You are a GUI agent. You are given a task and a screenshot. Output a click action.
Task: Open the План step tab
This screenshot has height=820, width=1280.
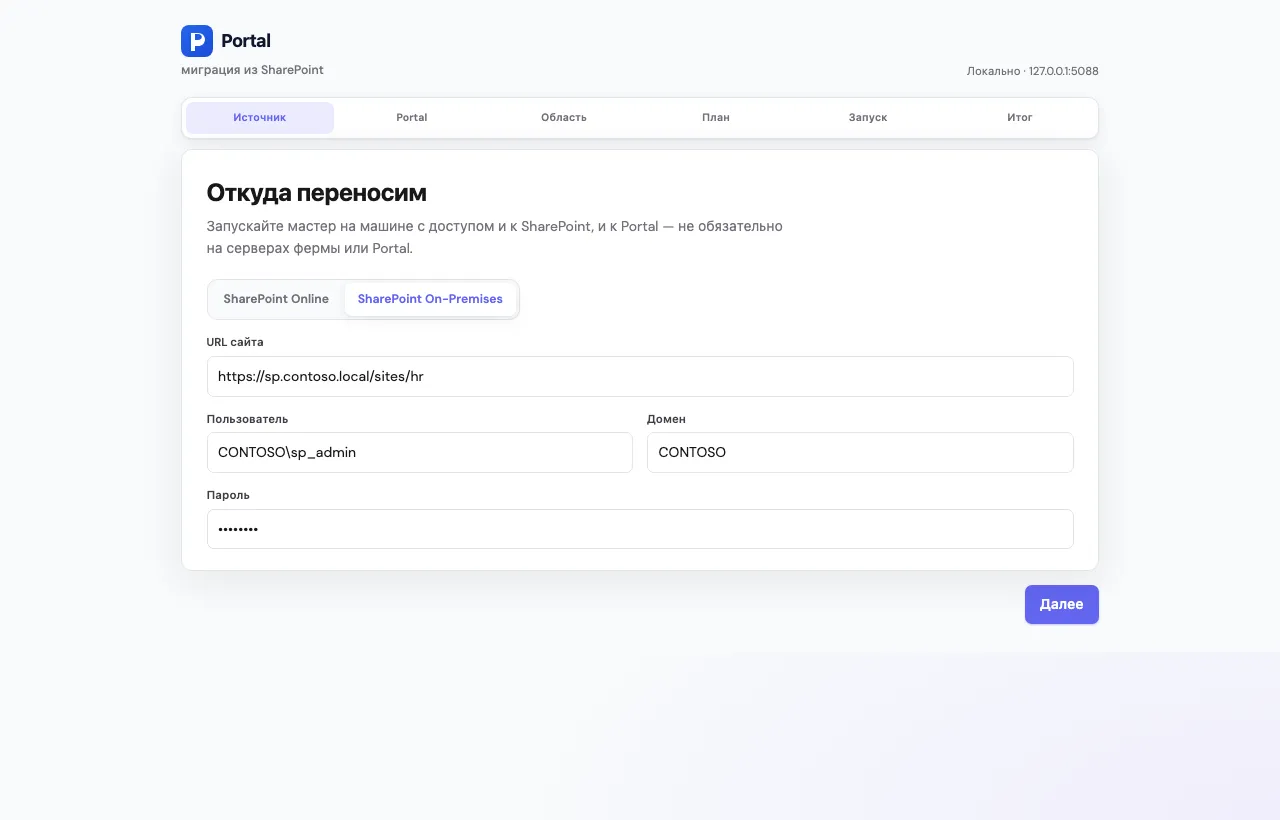click(716, 118)
